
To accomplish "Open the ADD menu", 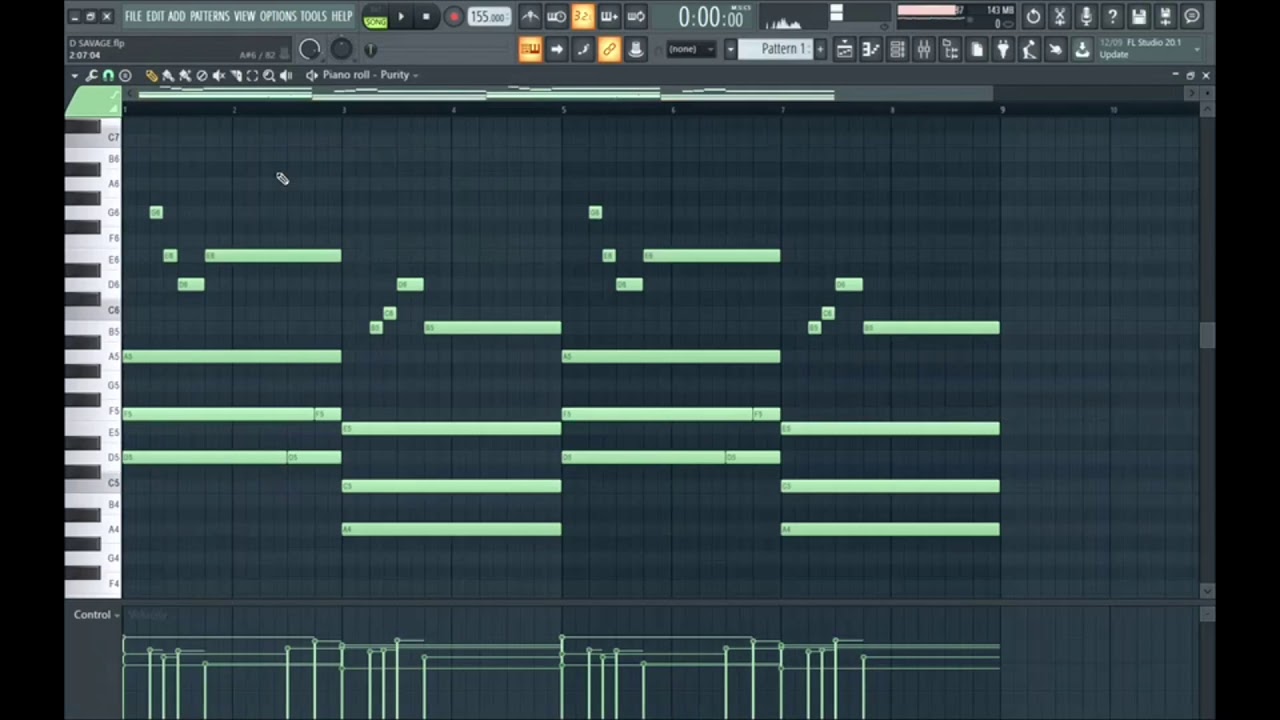I will 177,16.
